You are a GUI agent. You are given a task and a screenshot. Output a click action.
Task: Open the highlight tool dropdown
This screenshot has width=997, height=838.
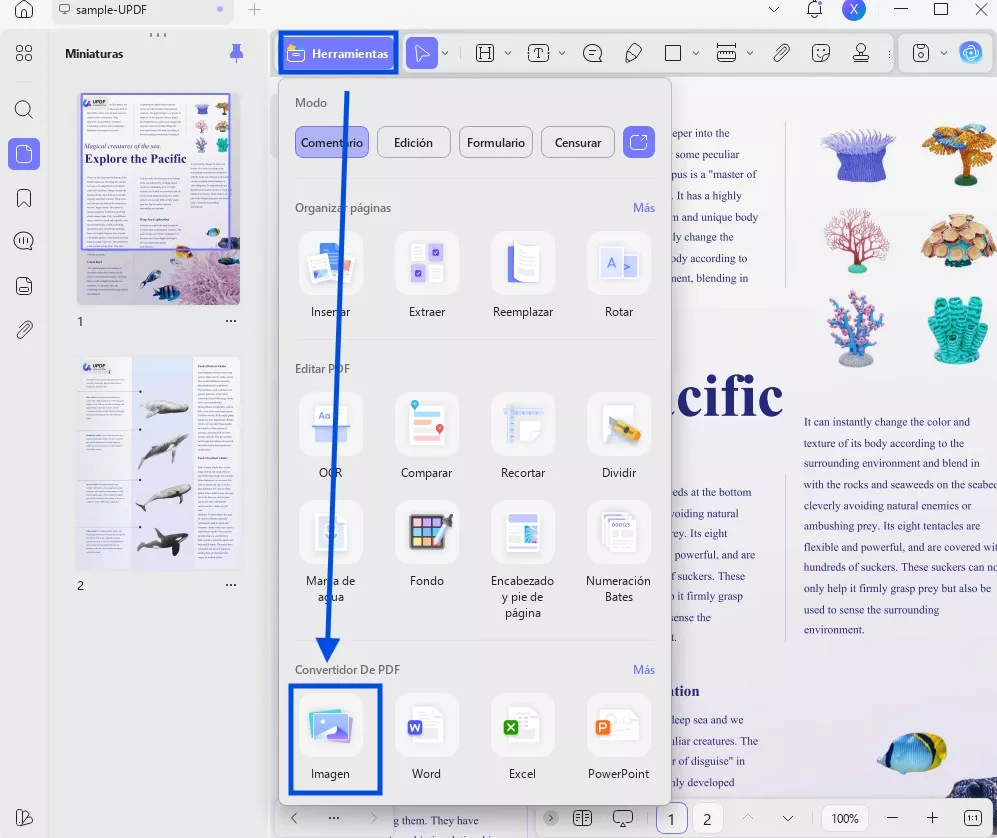pyautogui.click(x=507, y=53)
